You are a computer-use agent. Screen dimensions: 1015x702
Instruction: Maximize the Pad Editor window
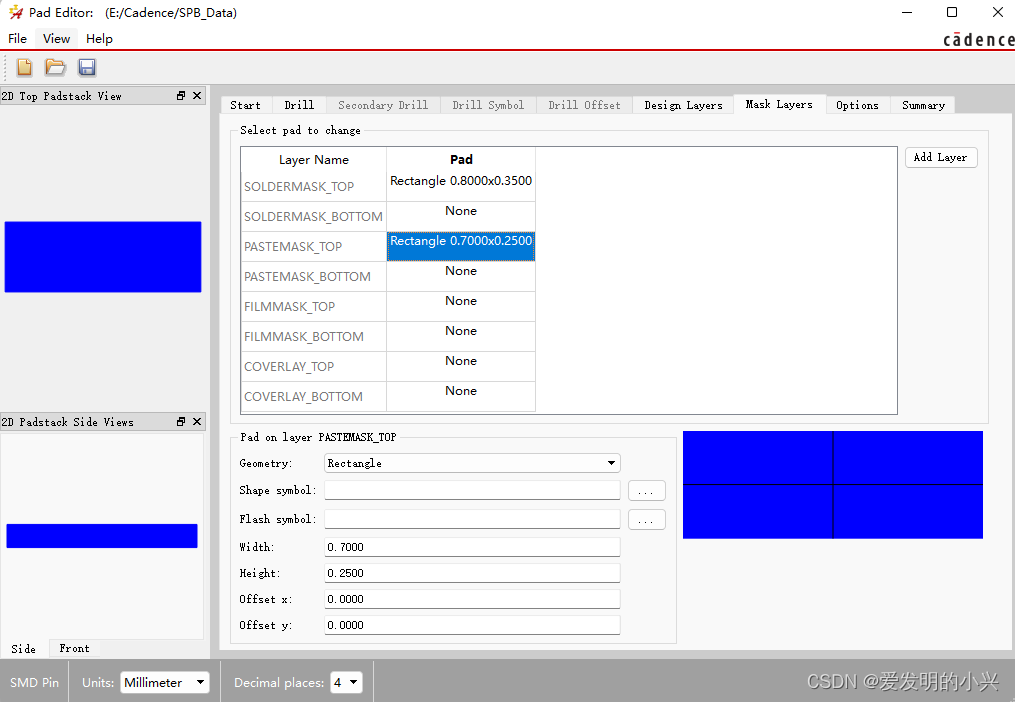(952, 12)
